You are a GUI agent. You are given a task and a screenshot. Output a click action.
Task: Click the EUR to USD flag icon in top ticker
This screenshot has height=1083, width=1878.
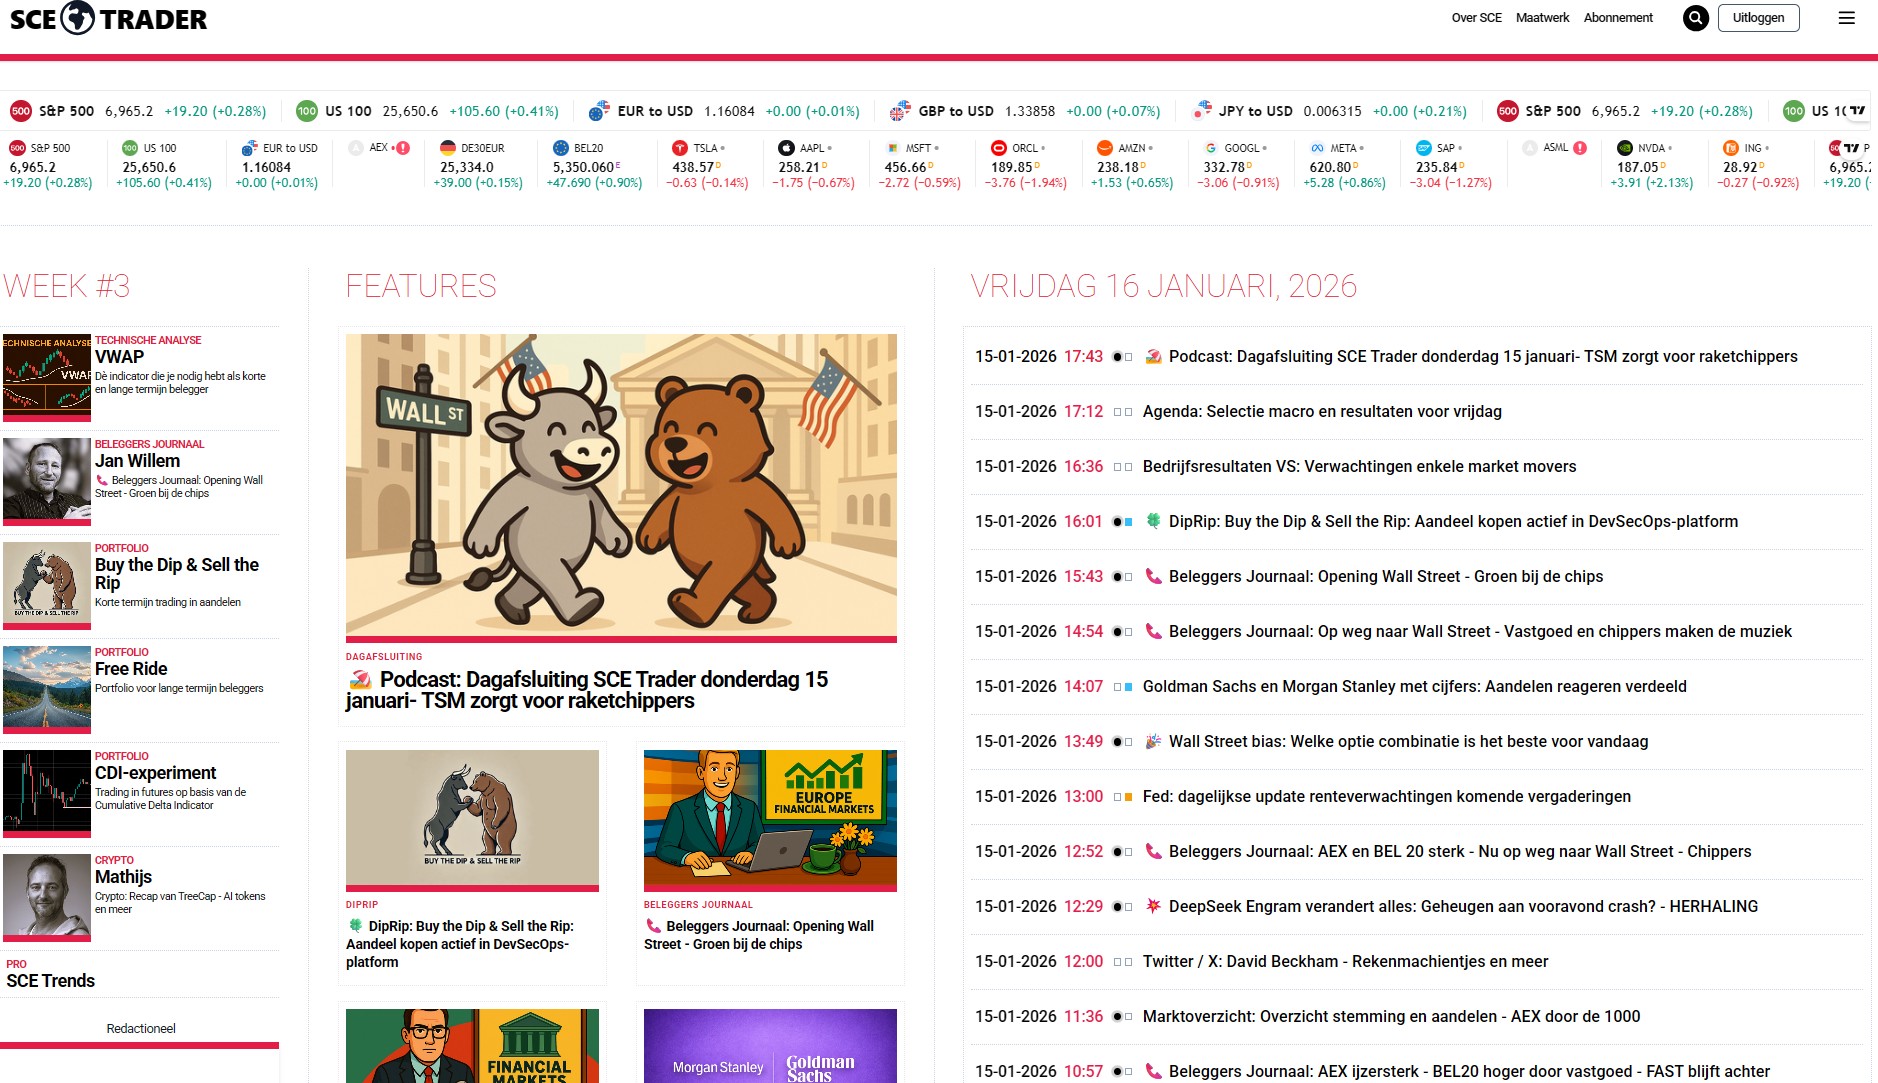pos(599,110)
